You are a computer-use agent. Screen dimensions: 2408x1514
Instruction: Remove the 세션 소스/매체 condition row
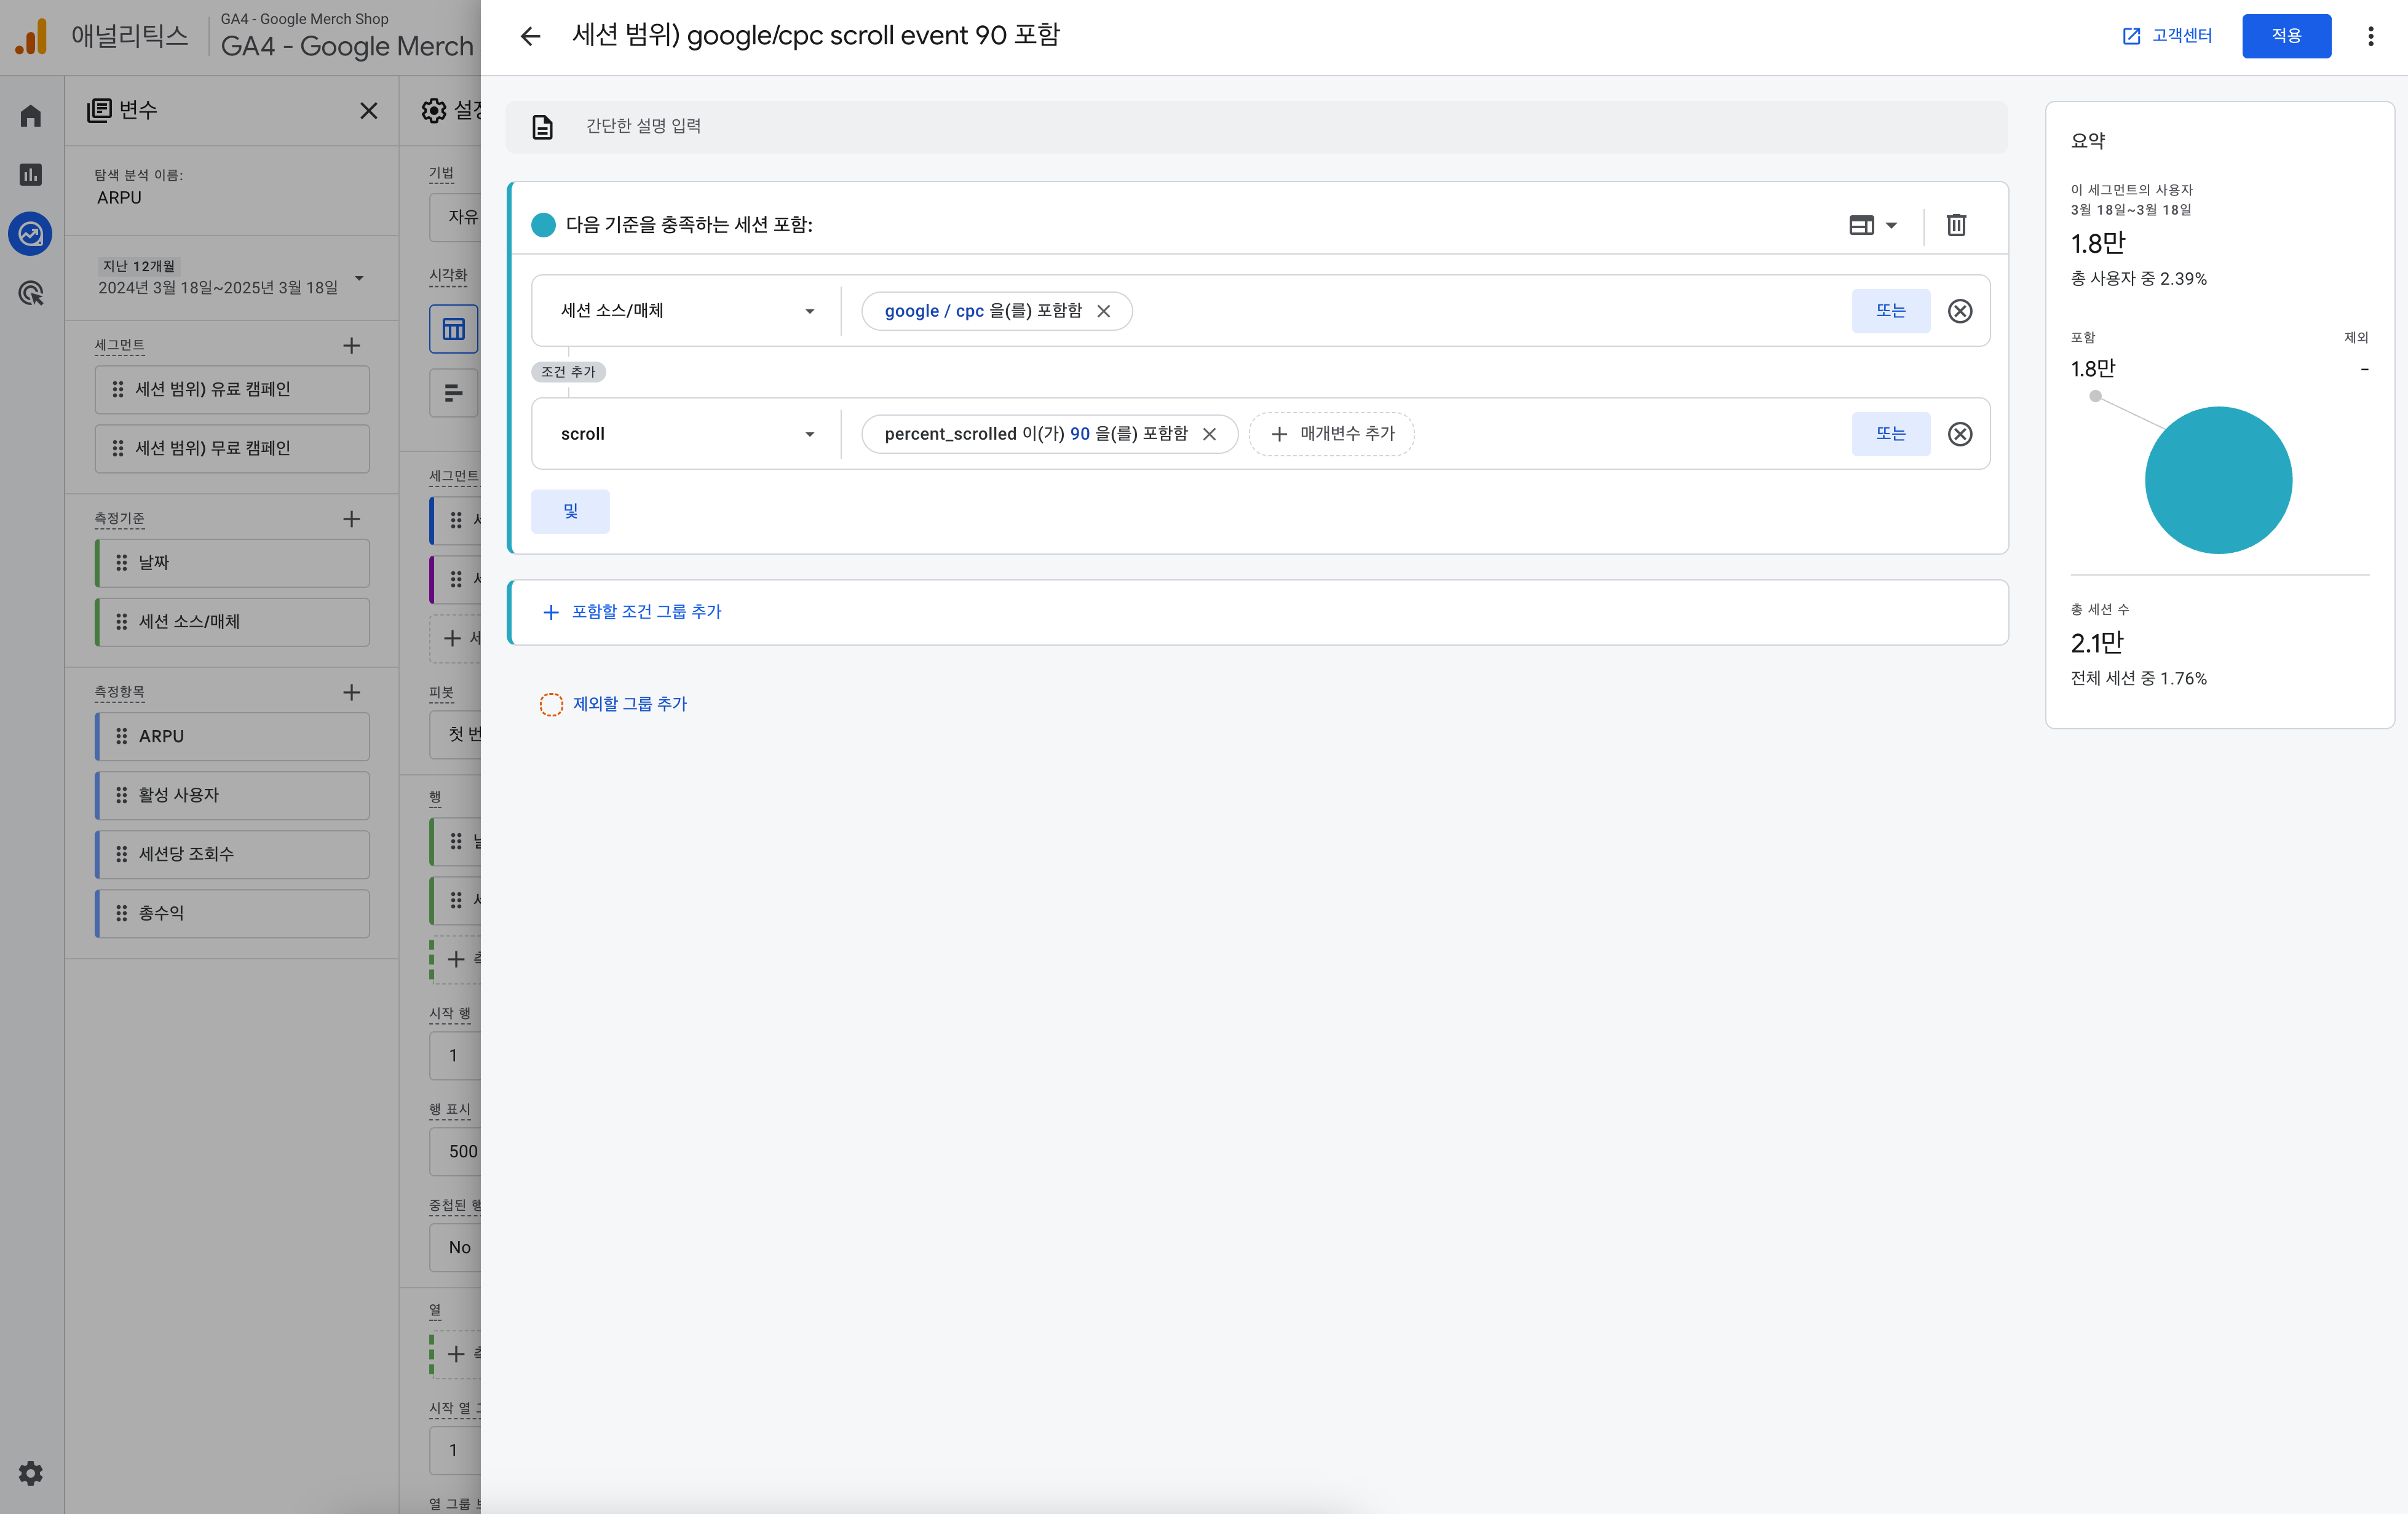click(x=1959, y=311)
